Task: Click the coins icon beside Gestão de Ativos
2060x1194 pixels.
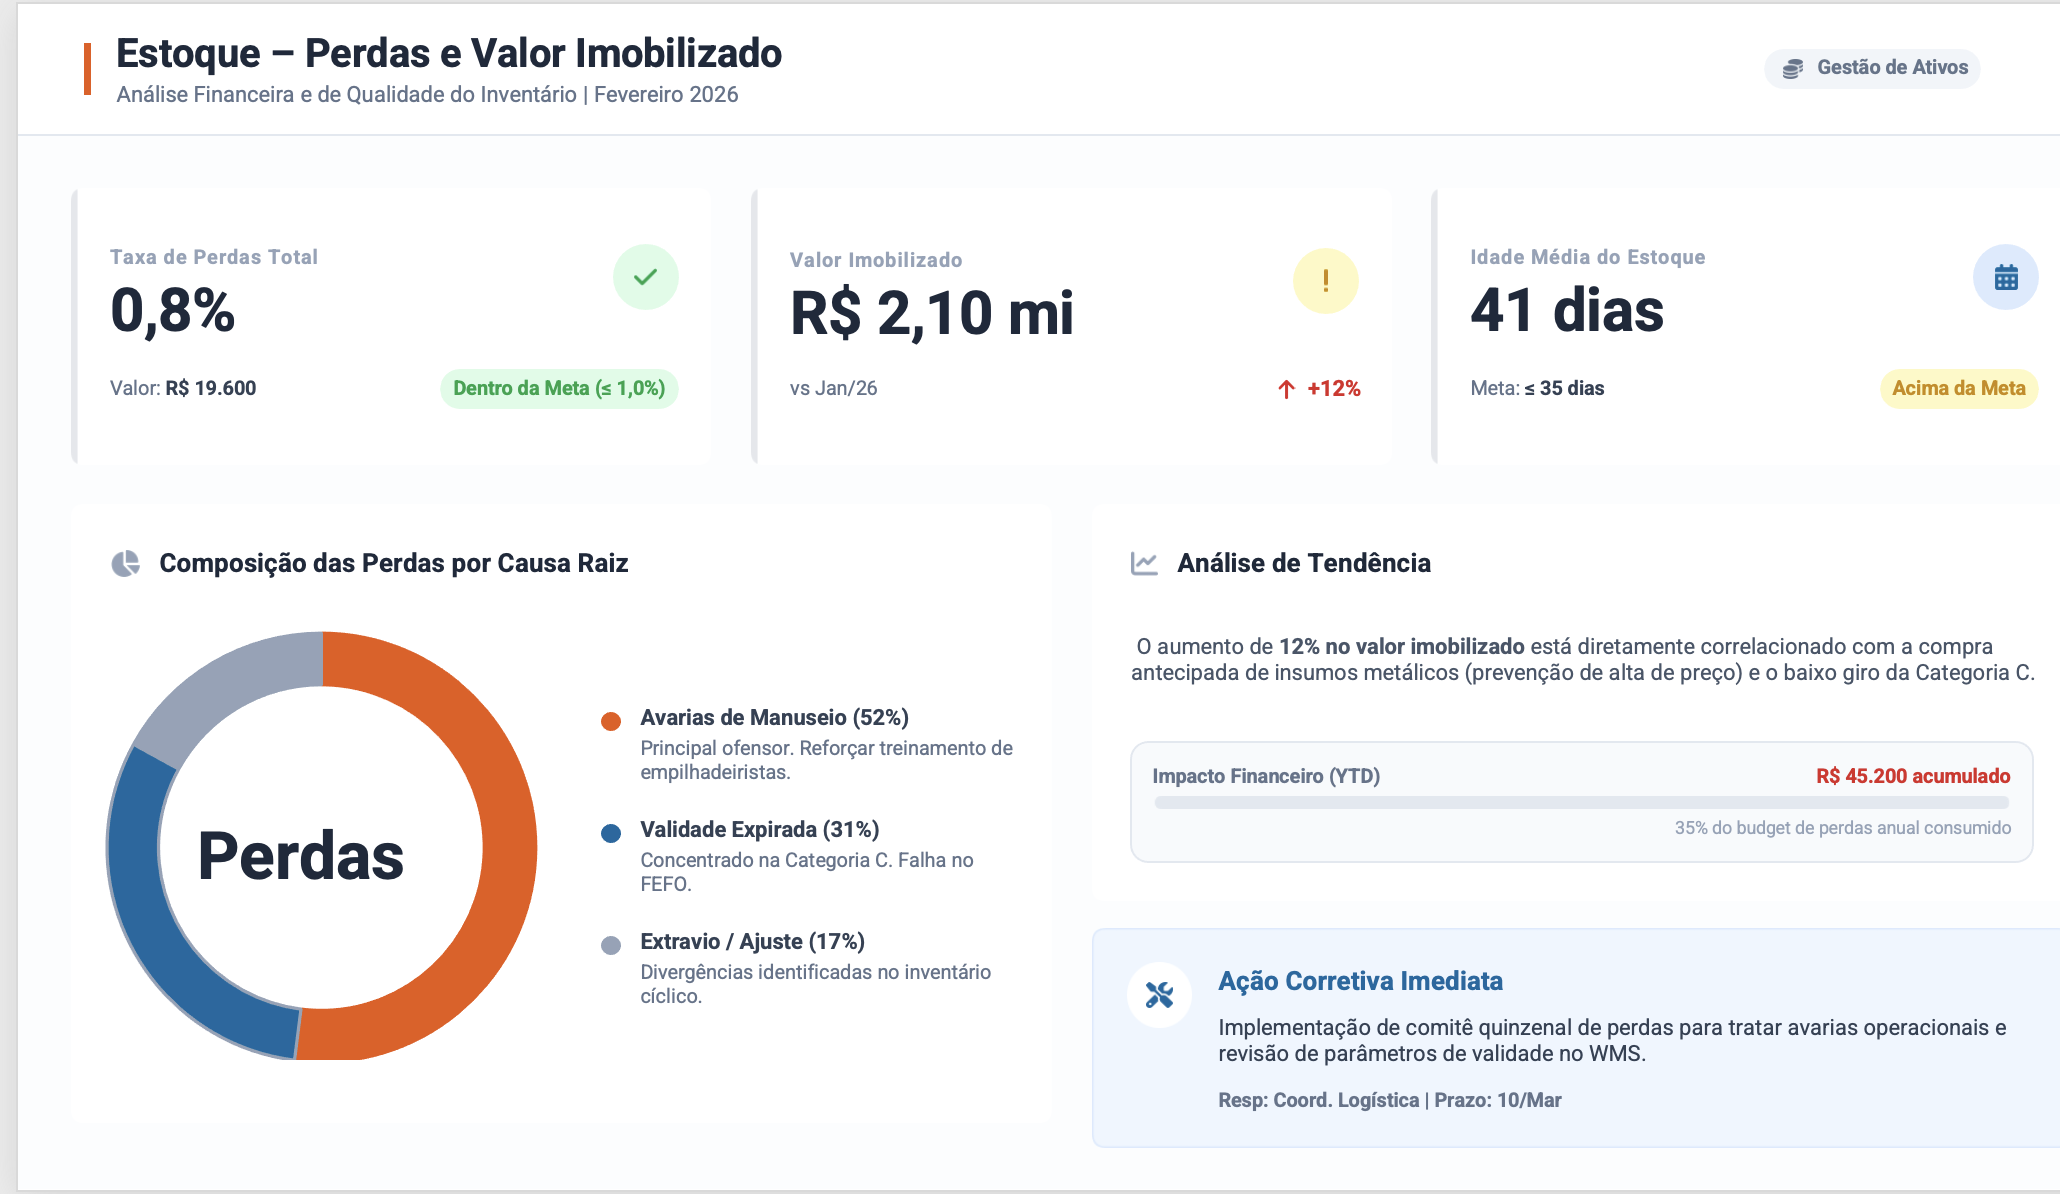Action: click(1793, 68)
